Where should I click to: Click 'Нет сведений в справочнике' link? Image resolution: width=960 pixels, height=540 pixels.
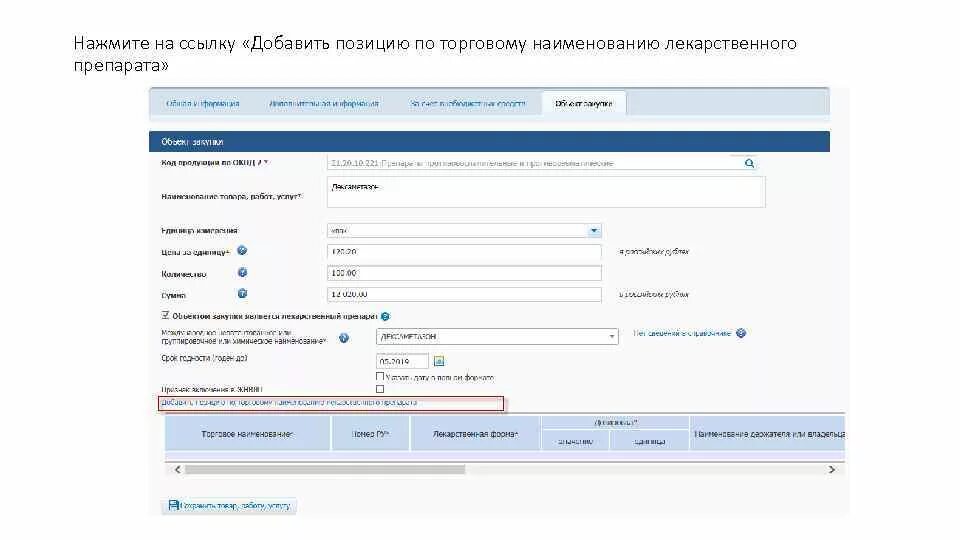coord(682,333)
